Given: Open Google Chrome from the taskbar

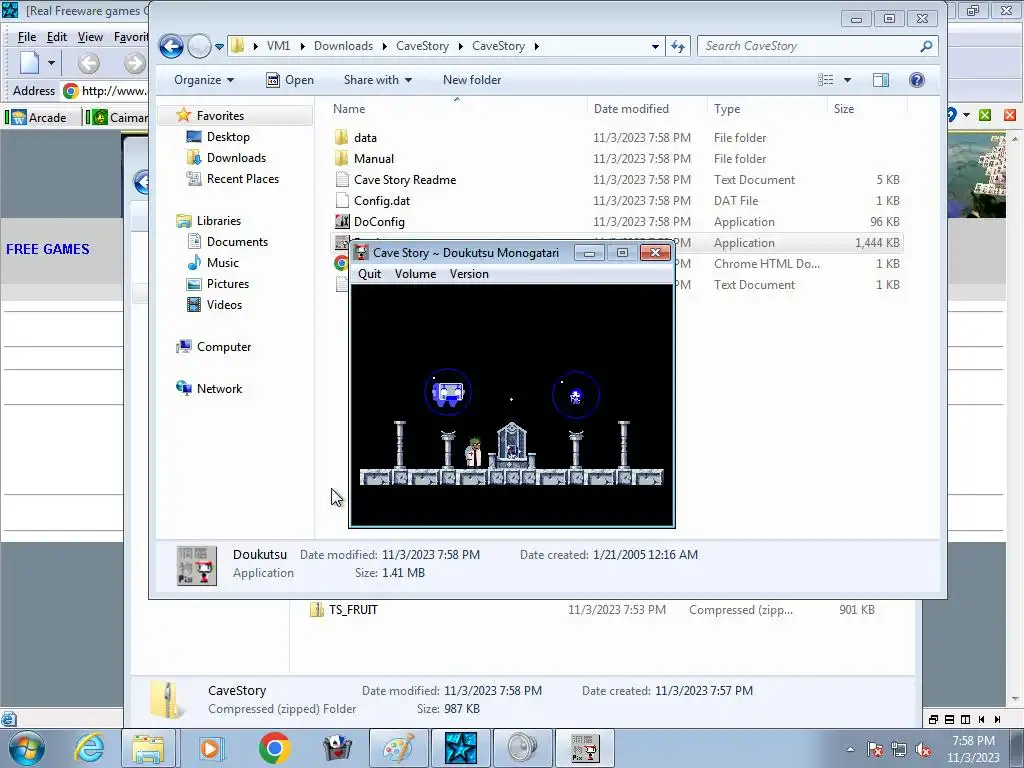Looking at the screenshot, I should [274, 748].
